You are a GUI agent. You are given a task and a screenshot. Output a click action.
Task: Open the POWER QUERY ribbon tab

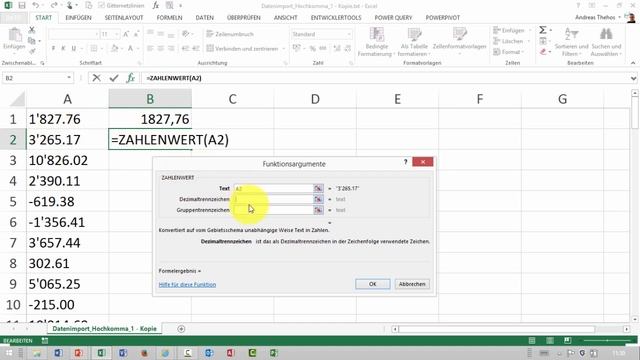[393, 18]
